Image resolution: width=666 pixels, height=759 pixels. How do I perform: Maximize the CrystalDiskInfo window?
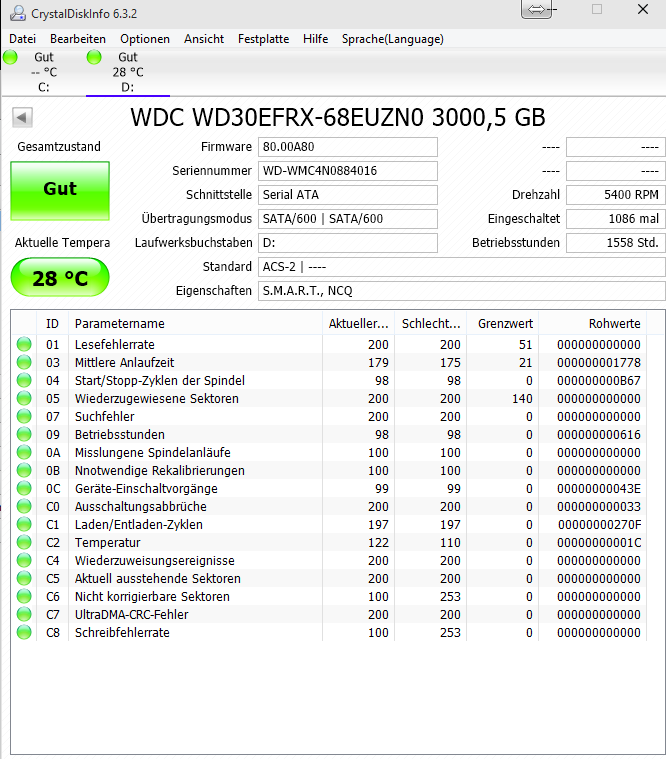(x=597, y=9)
